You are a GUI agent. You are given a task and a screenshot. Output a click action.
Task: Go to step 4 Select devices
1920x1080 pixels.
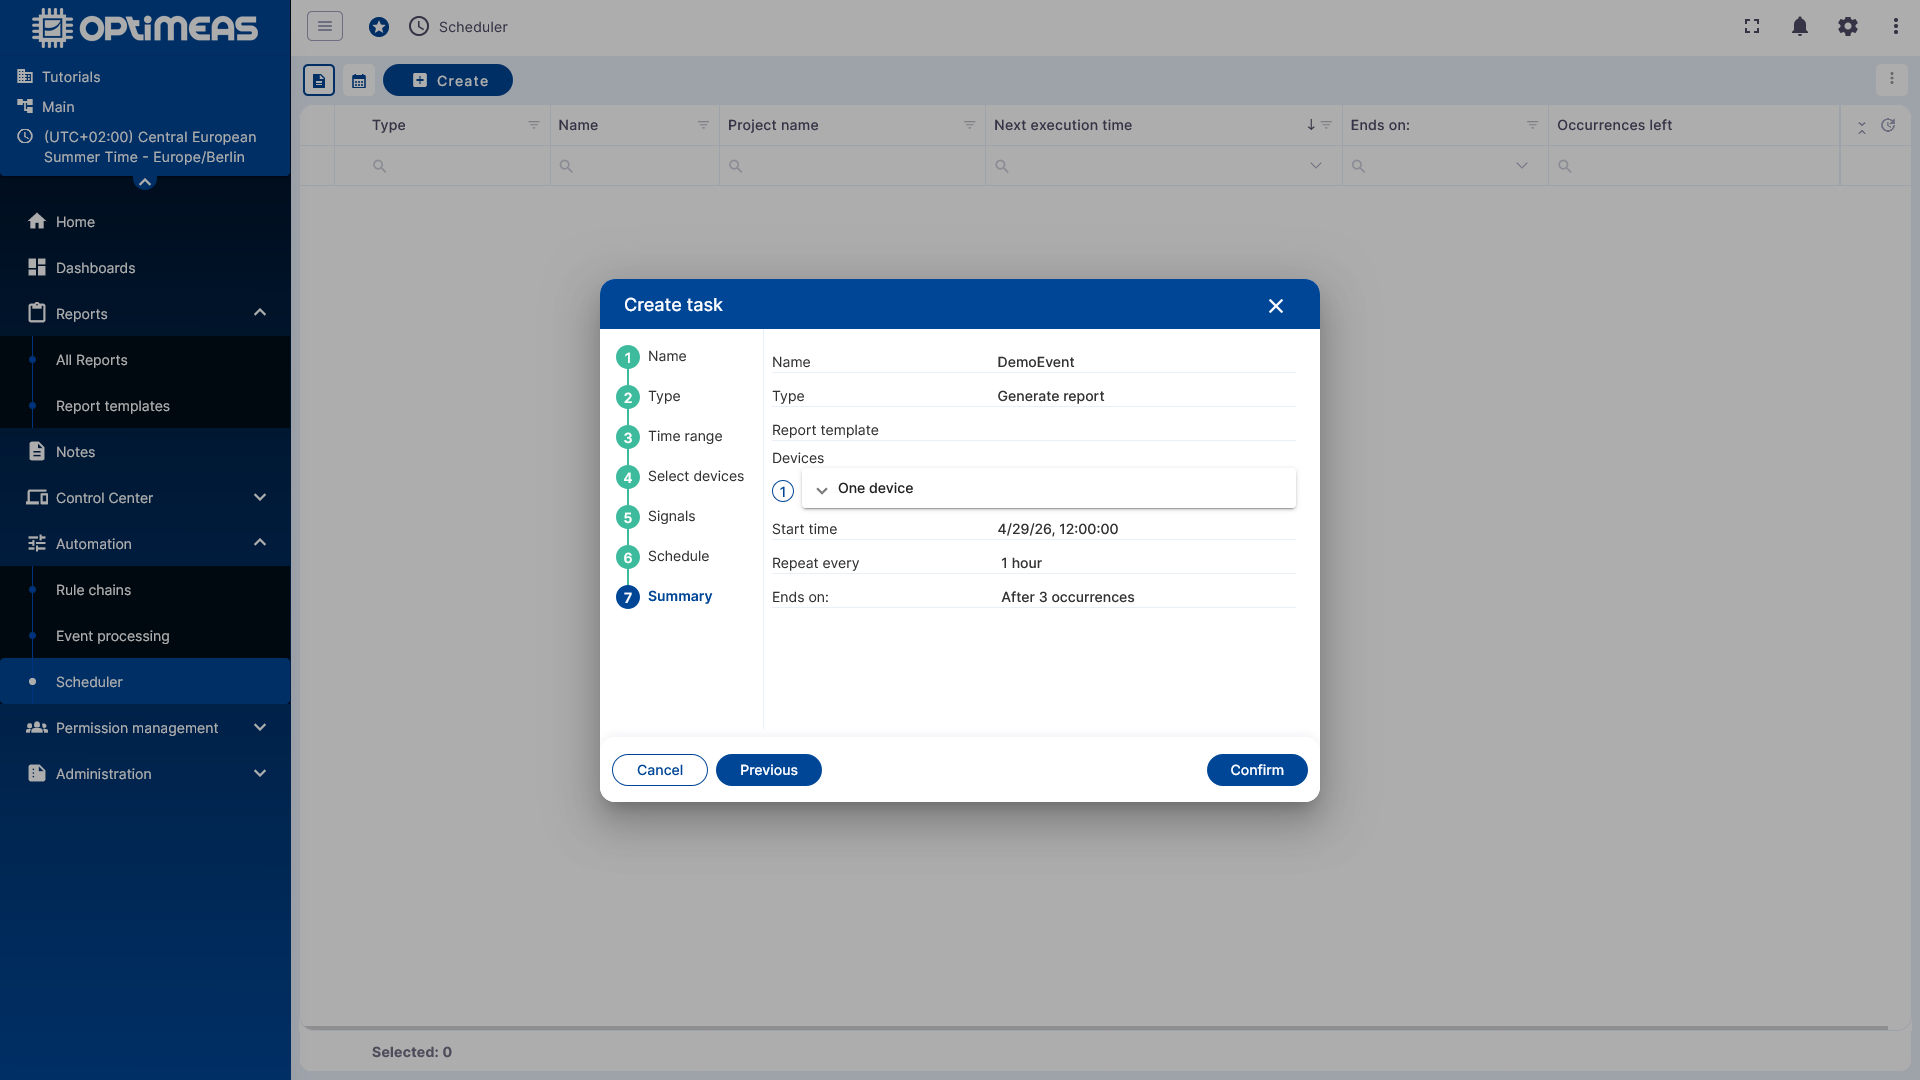680,477
